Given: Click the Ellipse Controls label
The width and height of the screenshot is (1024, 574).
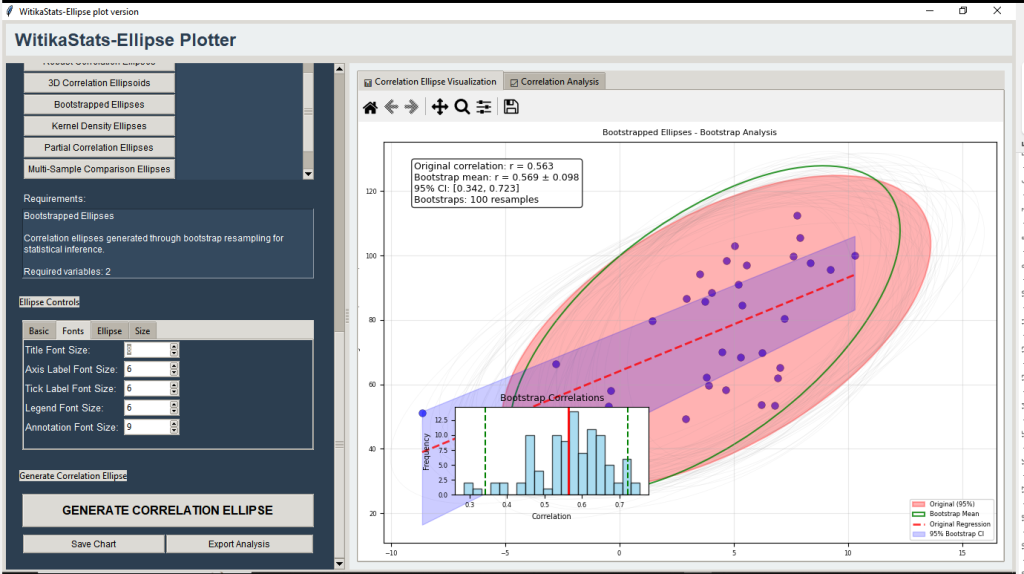Looking at the screenshot, I should 49,302.
